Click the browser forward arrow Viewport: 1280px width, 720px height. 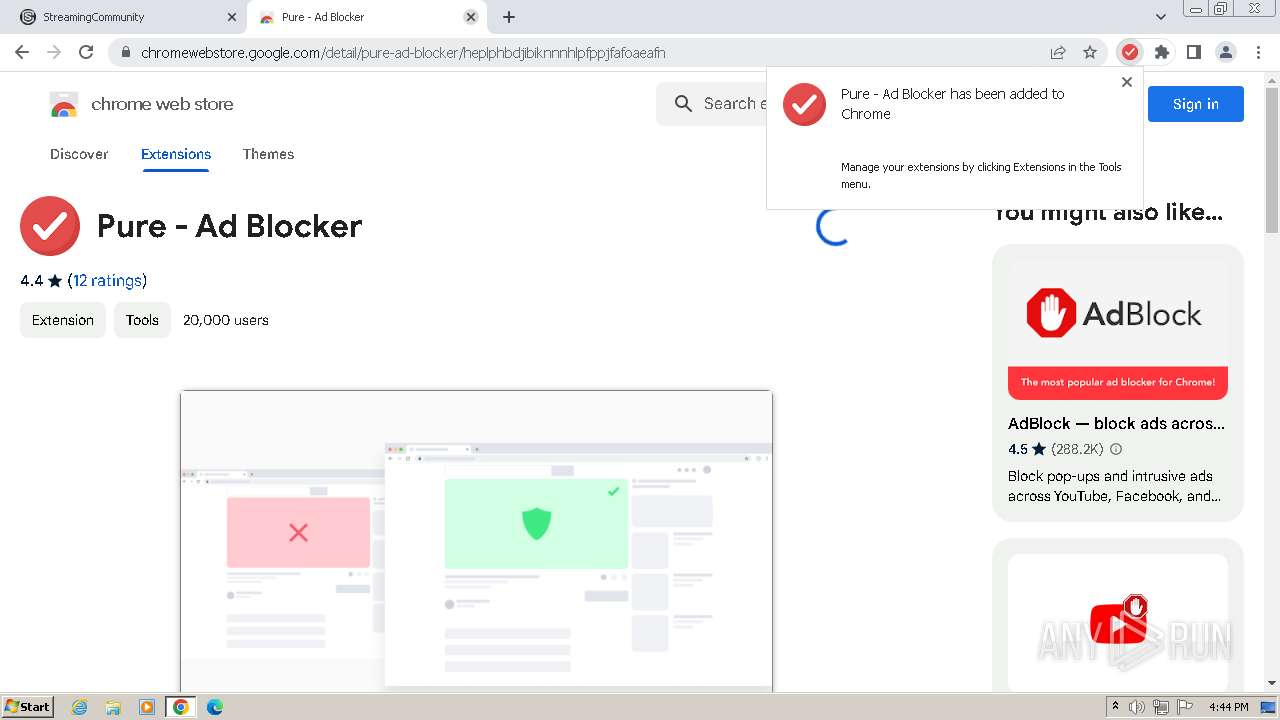tap(54, 52)
